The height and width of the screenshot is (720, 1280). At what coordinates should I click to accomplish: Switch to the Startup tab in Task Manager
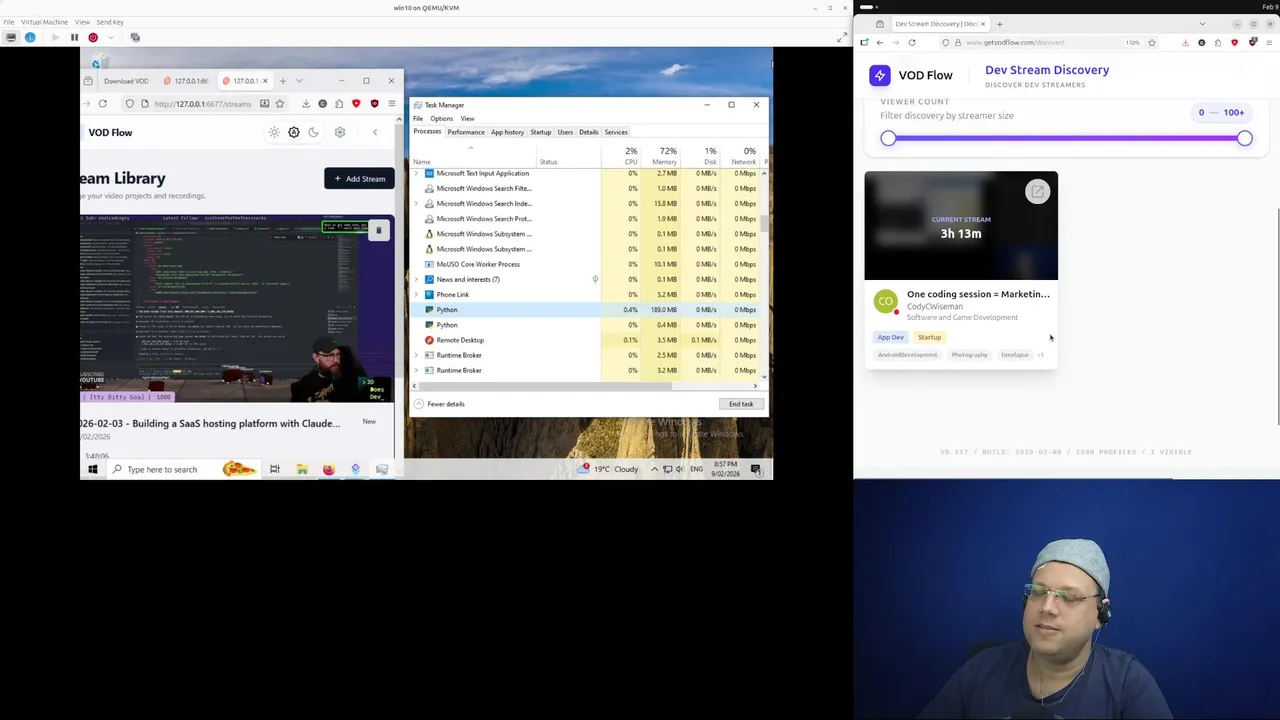pos(541,132)
